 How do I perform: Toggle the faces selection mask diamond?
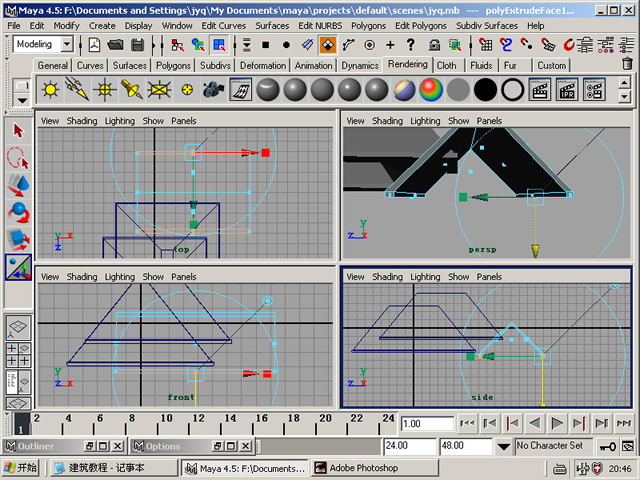[328, 44]
